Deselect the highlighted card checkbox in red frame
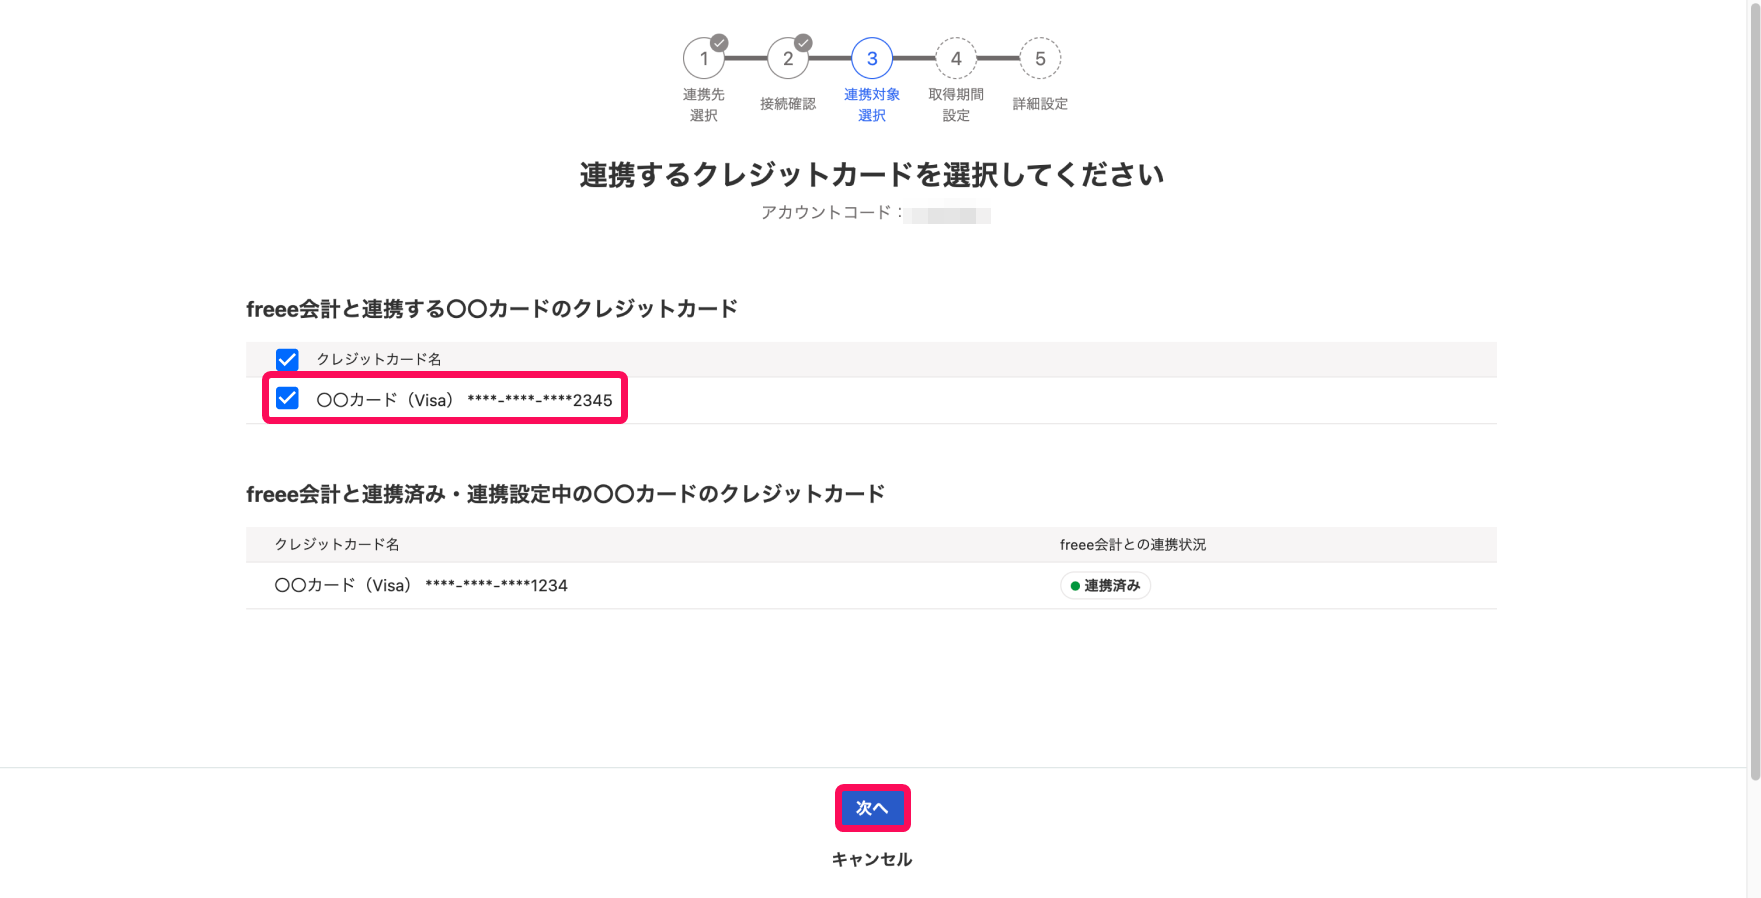Viewport: 1761px width, 898px height. coord(287,398)
